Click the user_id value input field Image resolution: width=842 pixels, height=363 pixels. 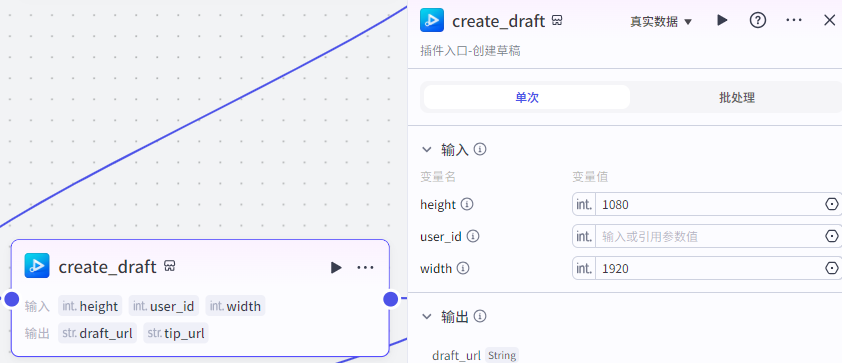point(709,236)
